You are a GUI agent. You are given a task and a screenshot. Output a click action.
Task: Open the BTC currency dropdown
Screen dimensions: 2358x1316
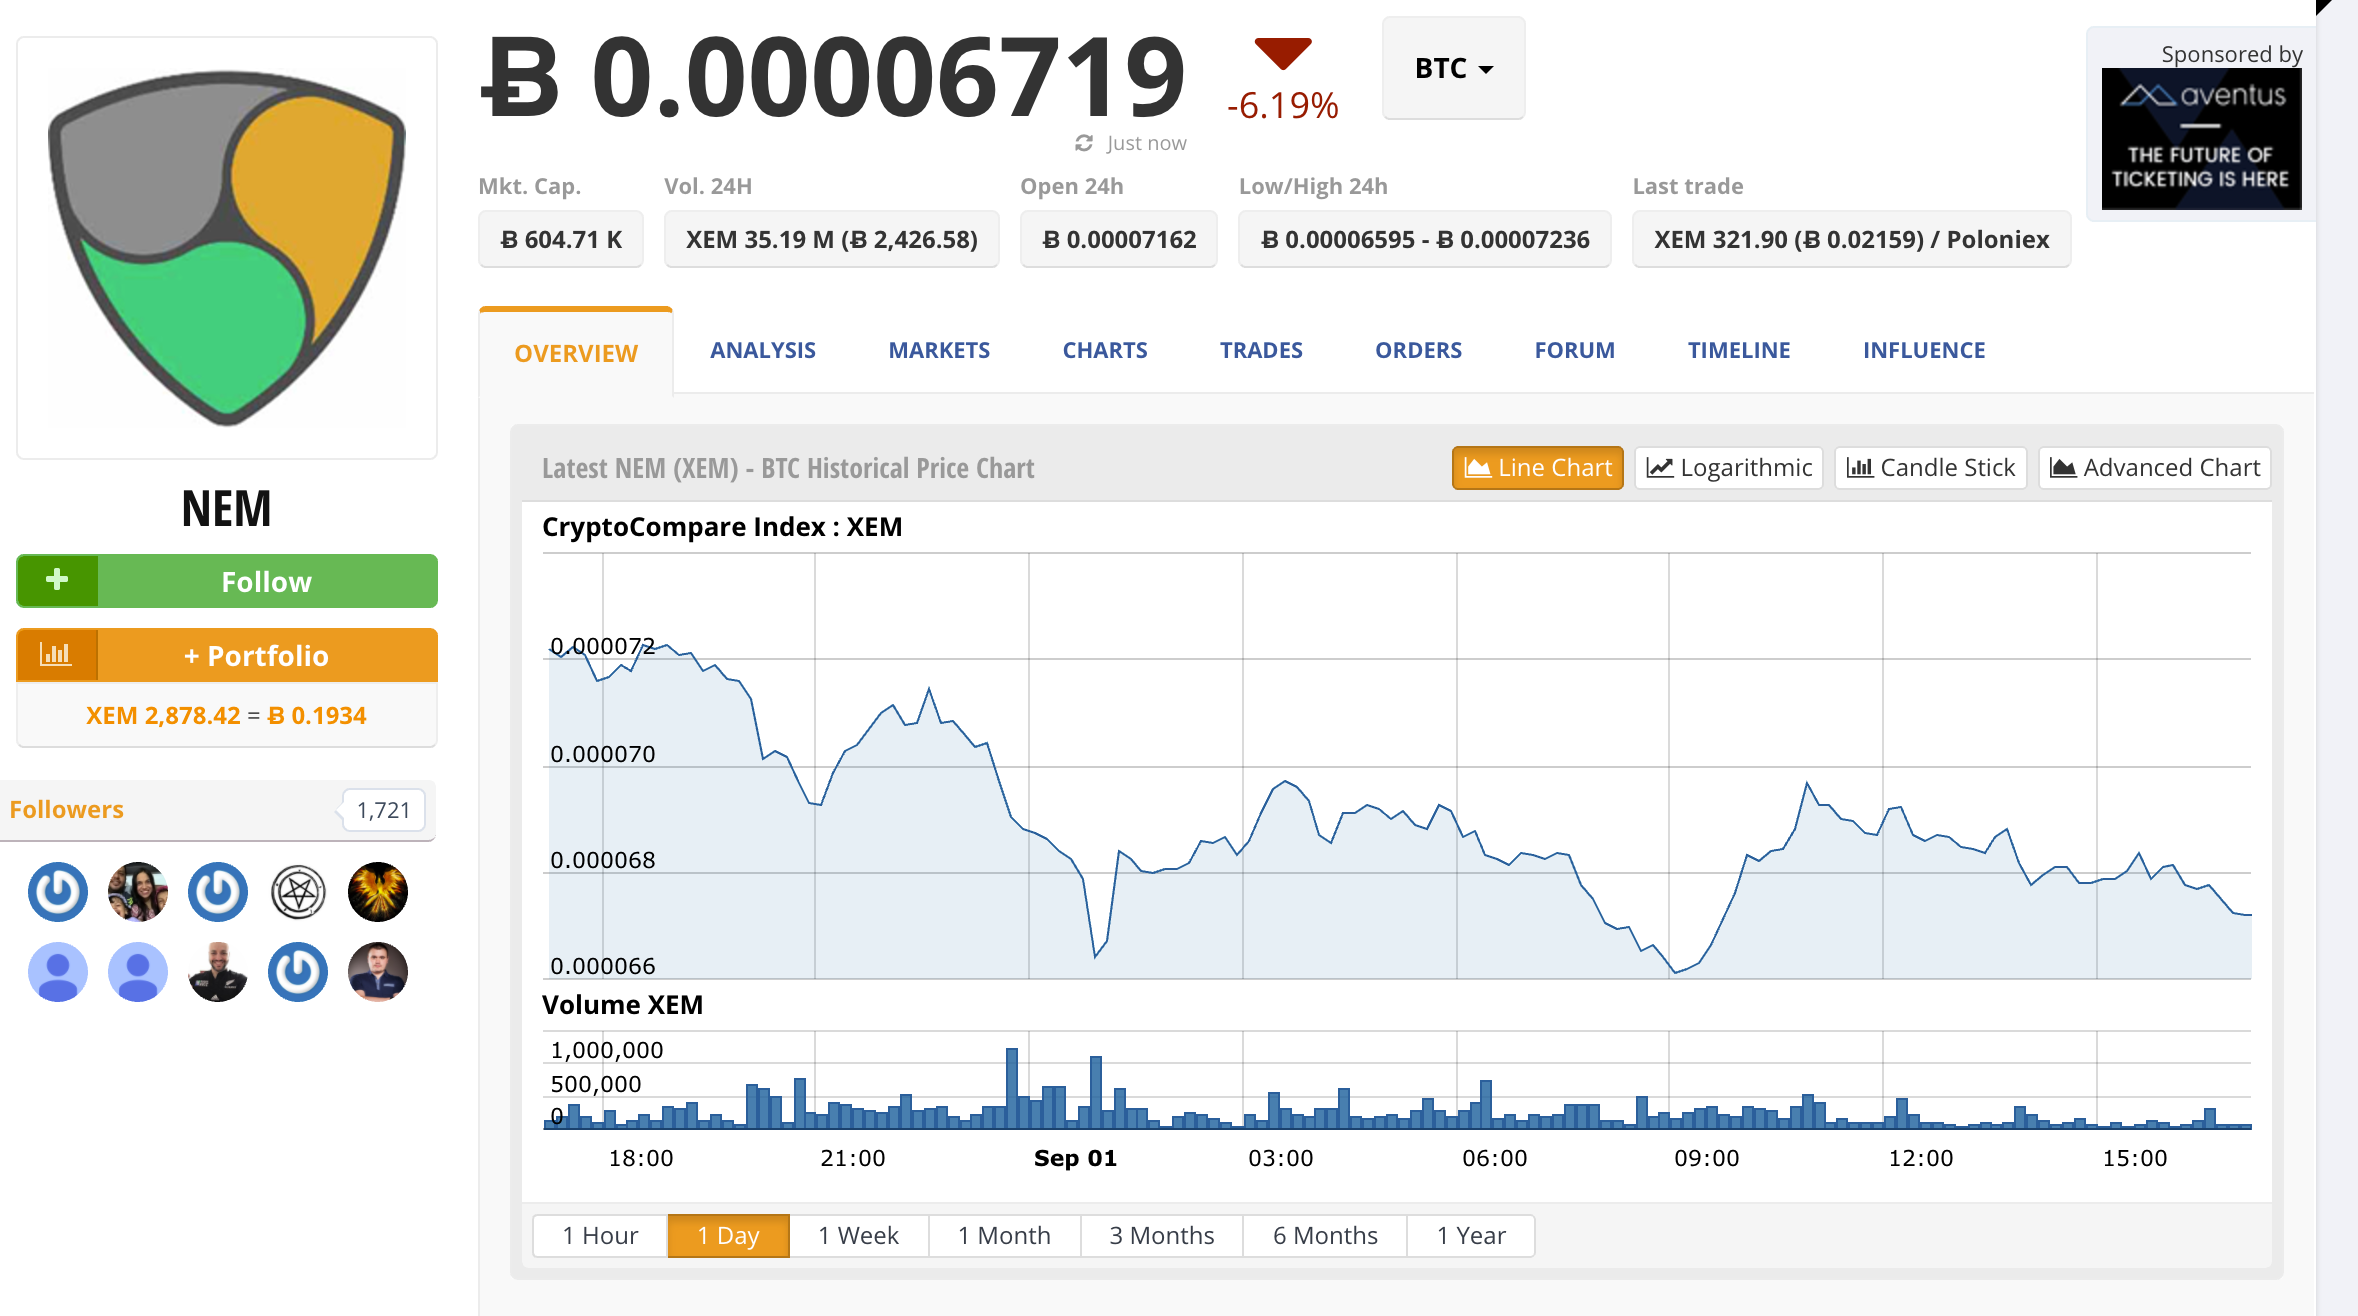1454,68
